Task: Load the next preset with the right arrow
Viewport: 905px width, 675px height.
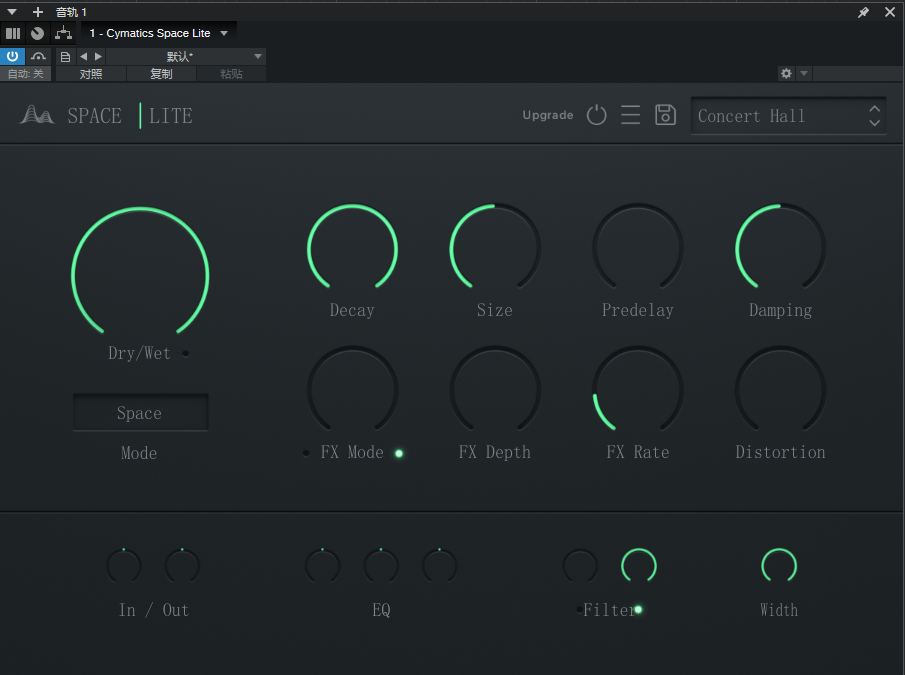Action: point(99,57)
